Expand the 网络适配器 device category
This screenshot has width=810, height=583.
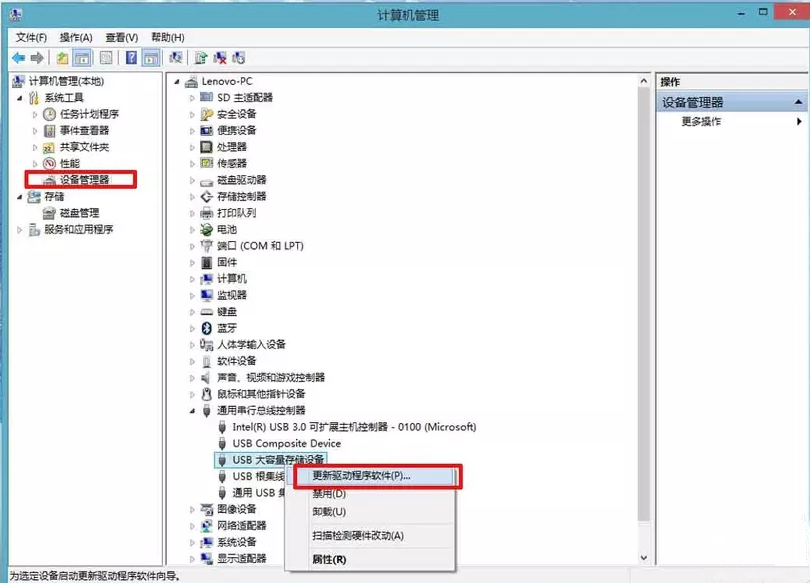coord(192,525)
